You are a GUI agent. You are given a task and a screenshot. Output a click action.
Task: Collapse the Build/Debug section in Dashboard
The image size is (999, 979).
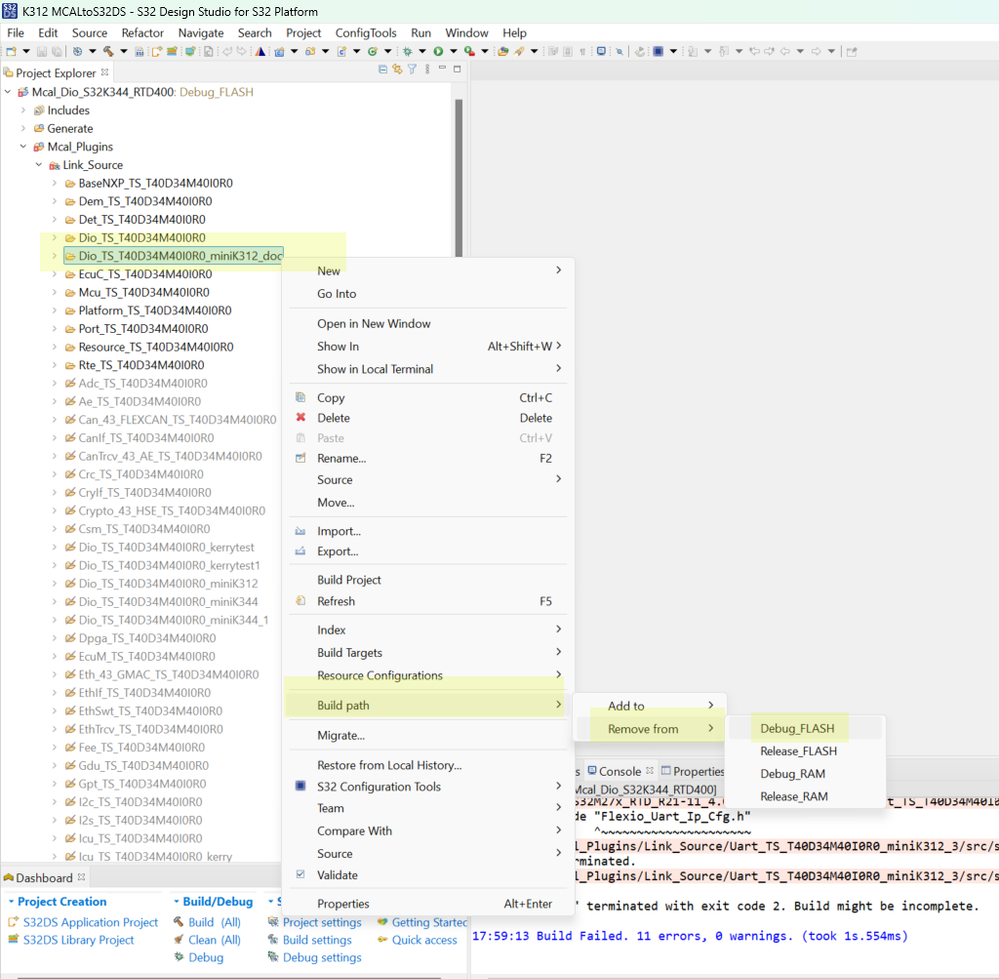click(176, 901)
